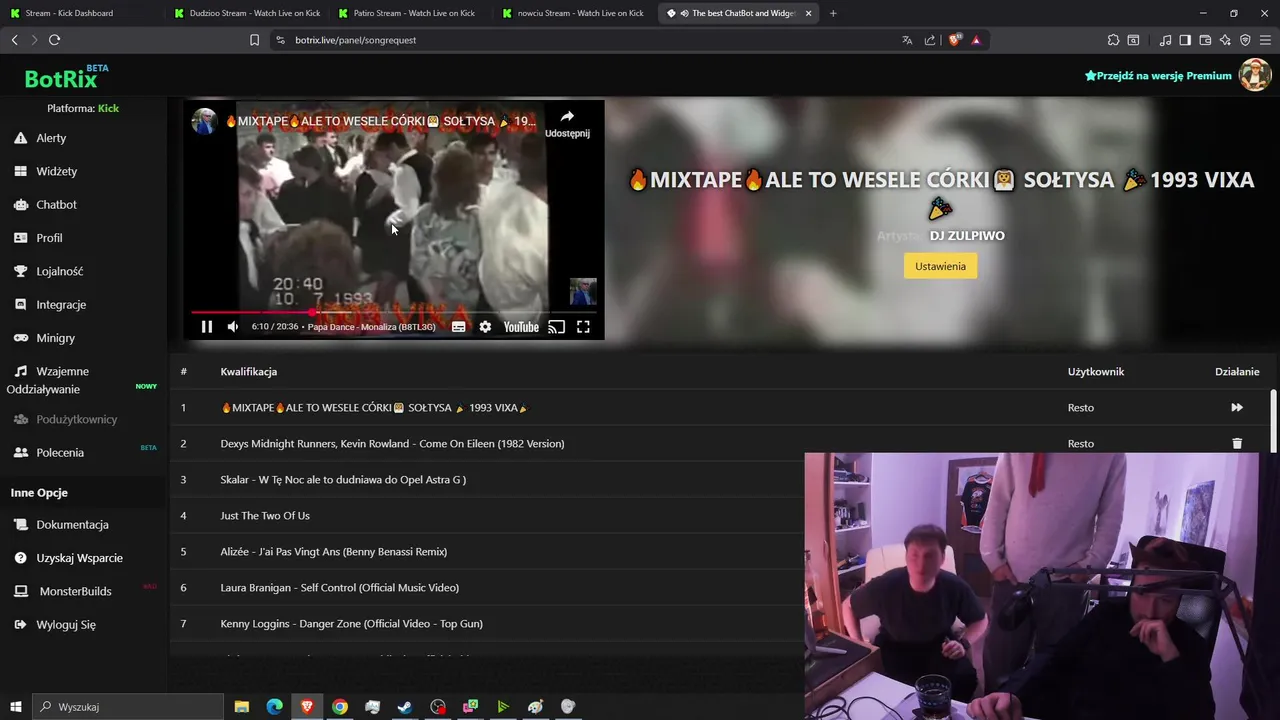Open the translate page icon
This screenshot has width=1280, height=720.
pyautogui.click(x=907, y=40)
